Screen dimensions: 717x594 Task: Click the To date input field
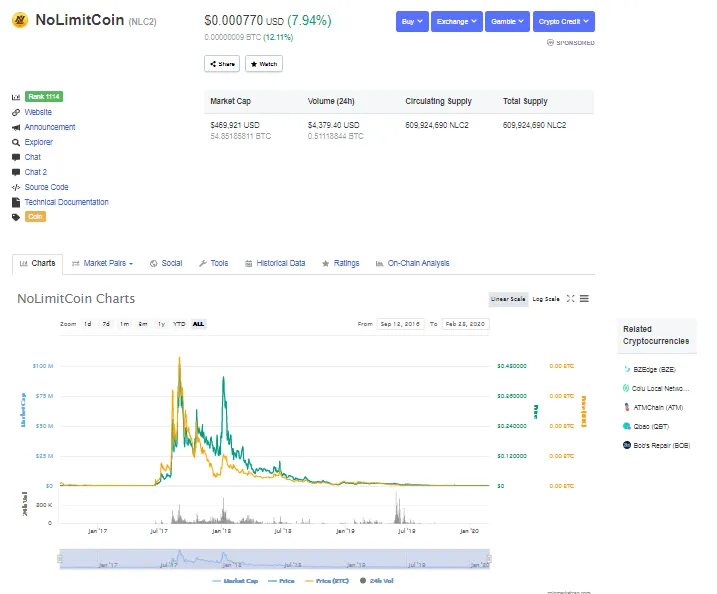click(x=466, y=324)
